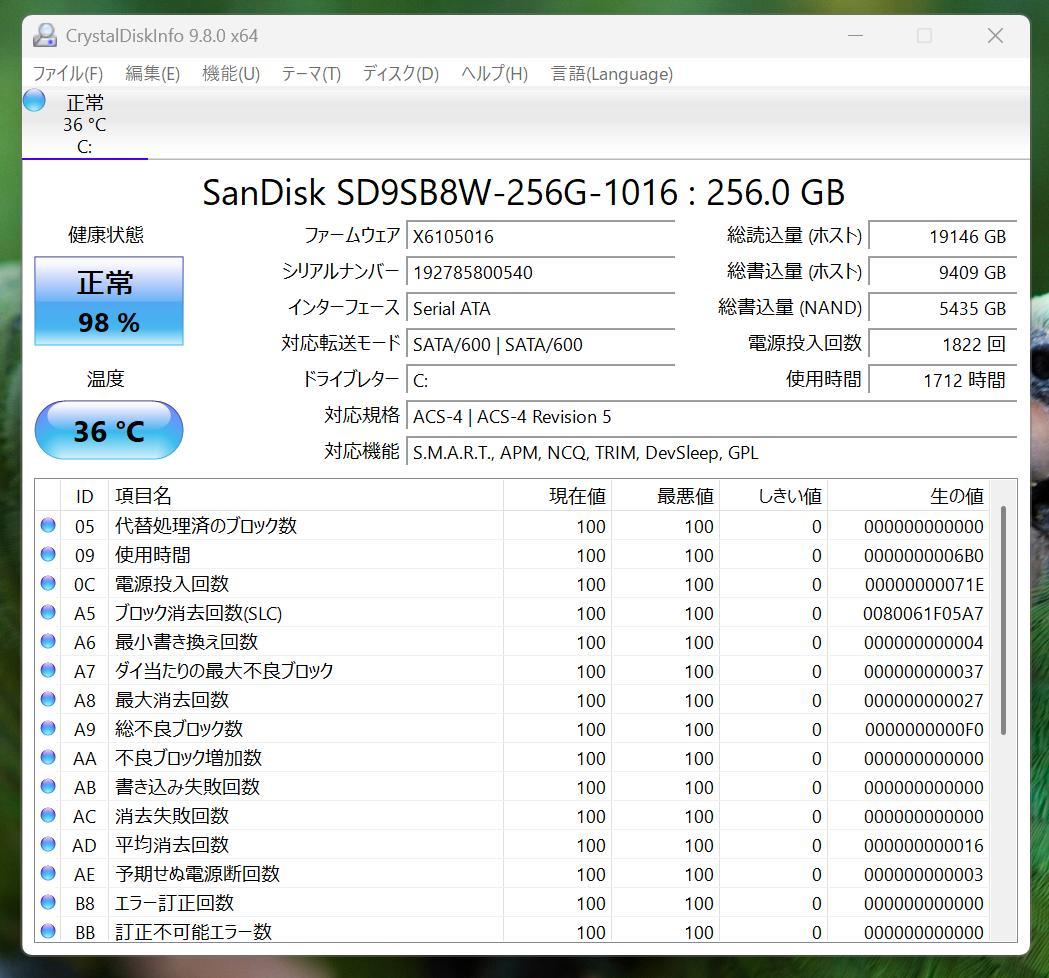Select the row 予期せぬ電源断回数
1049x978 pixels.
512,874
